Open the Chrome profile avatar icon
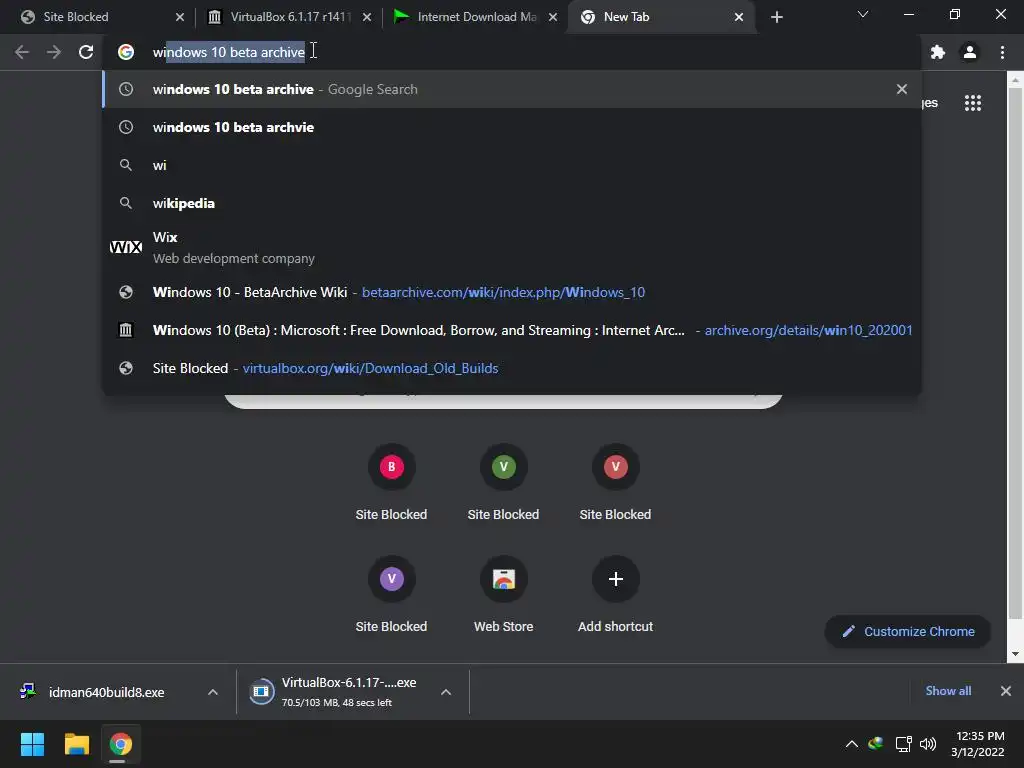This screenshot has height=768, width=1024. (x=970, y=52)
